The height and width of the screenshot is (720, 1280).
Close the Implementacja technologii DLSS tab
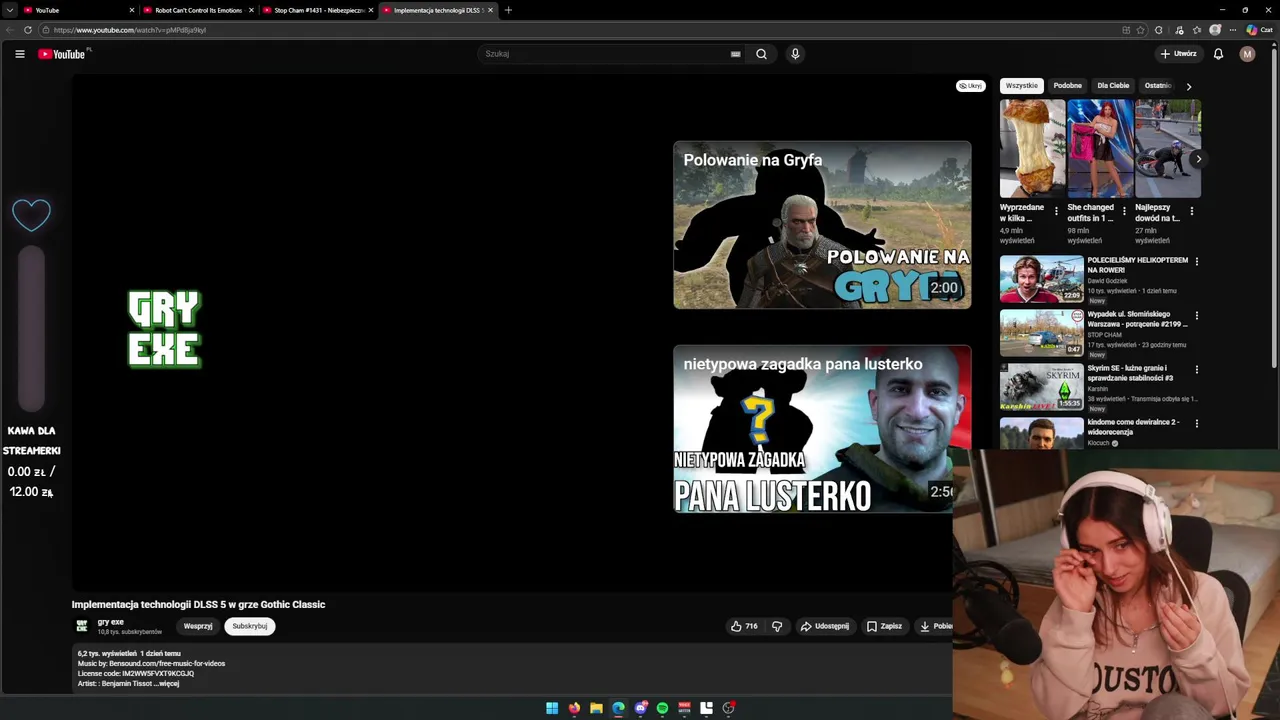(x=490, y=10)
